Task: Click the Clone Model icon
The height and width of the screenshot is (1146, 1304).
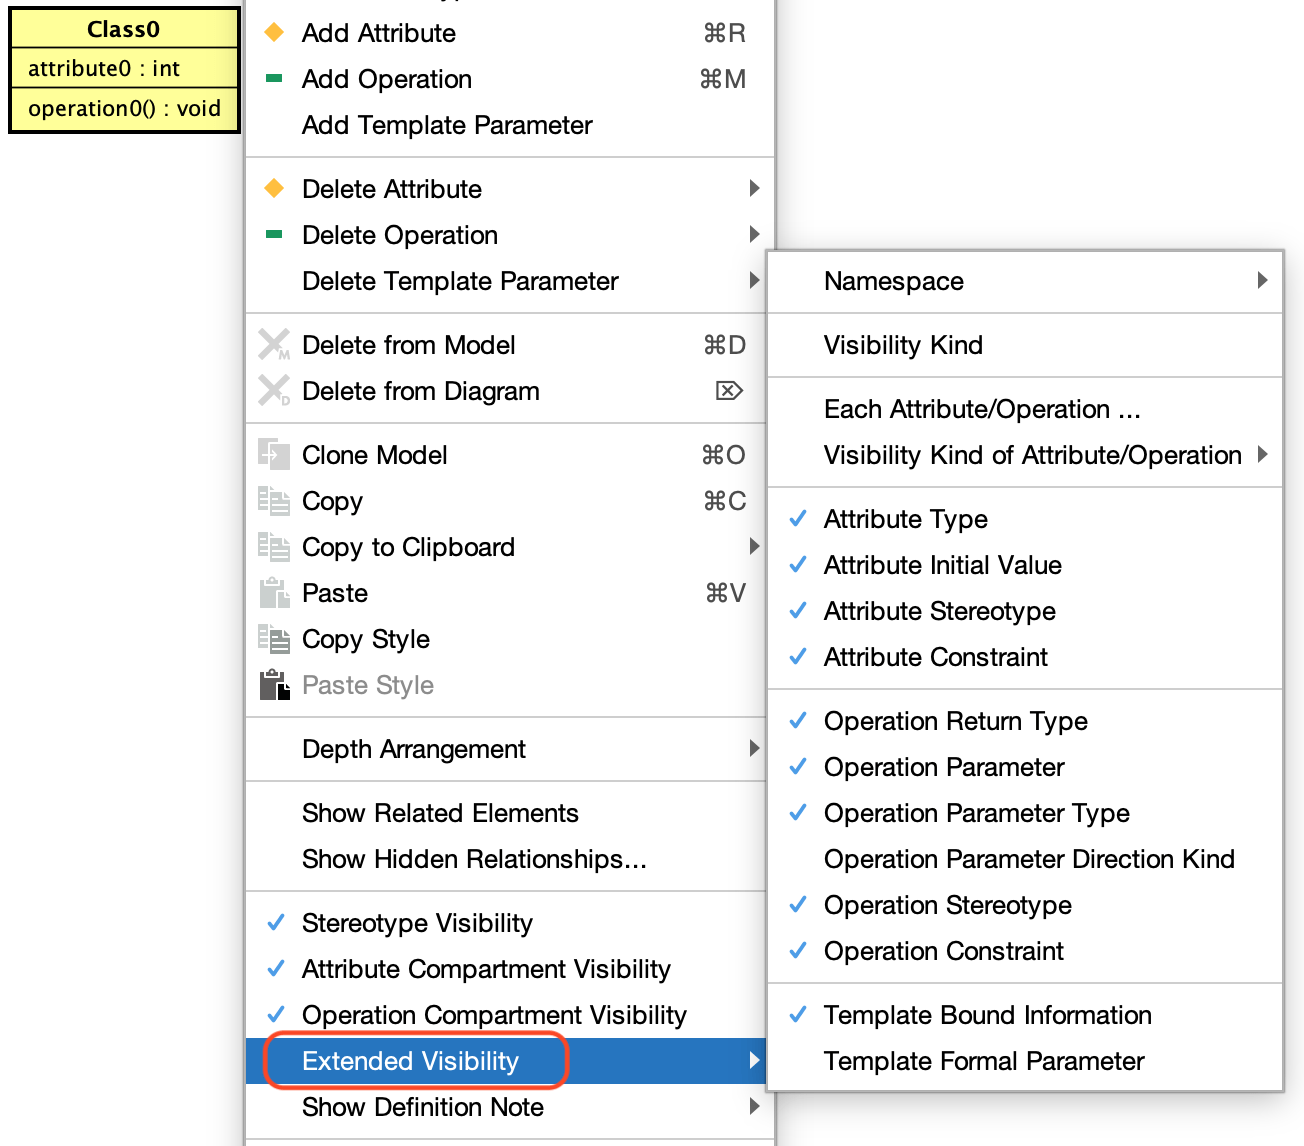Action: pyautogui.click(x=274, y=455)
